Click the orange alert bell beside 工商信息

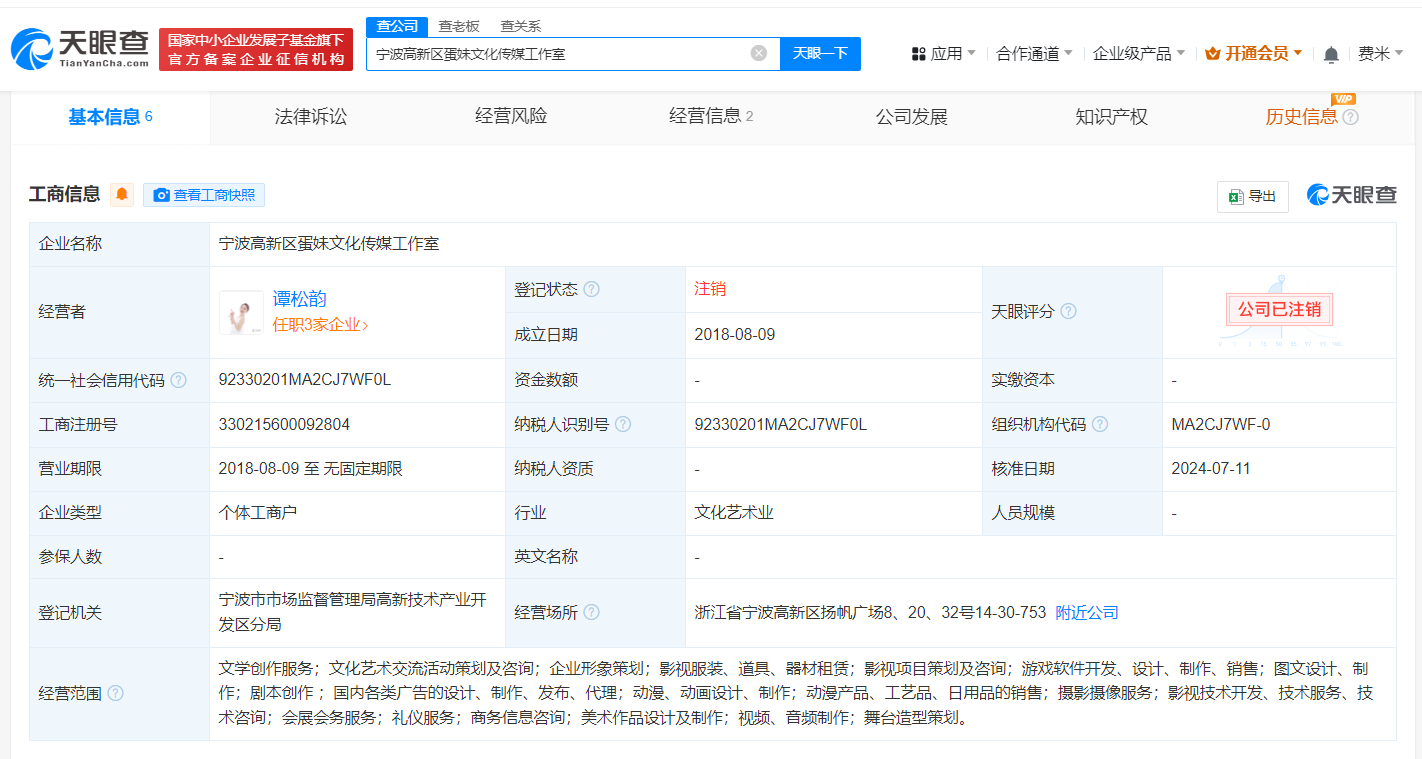coord(122,195)
